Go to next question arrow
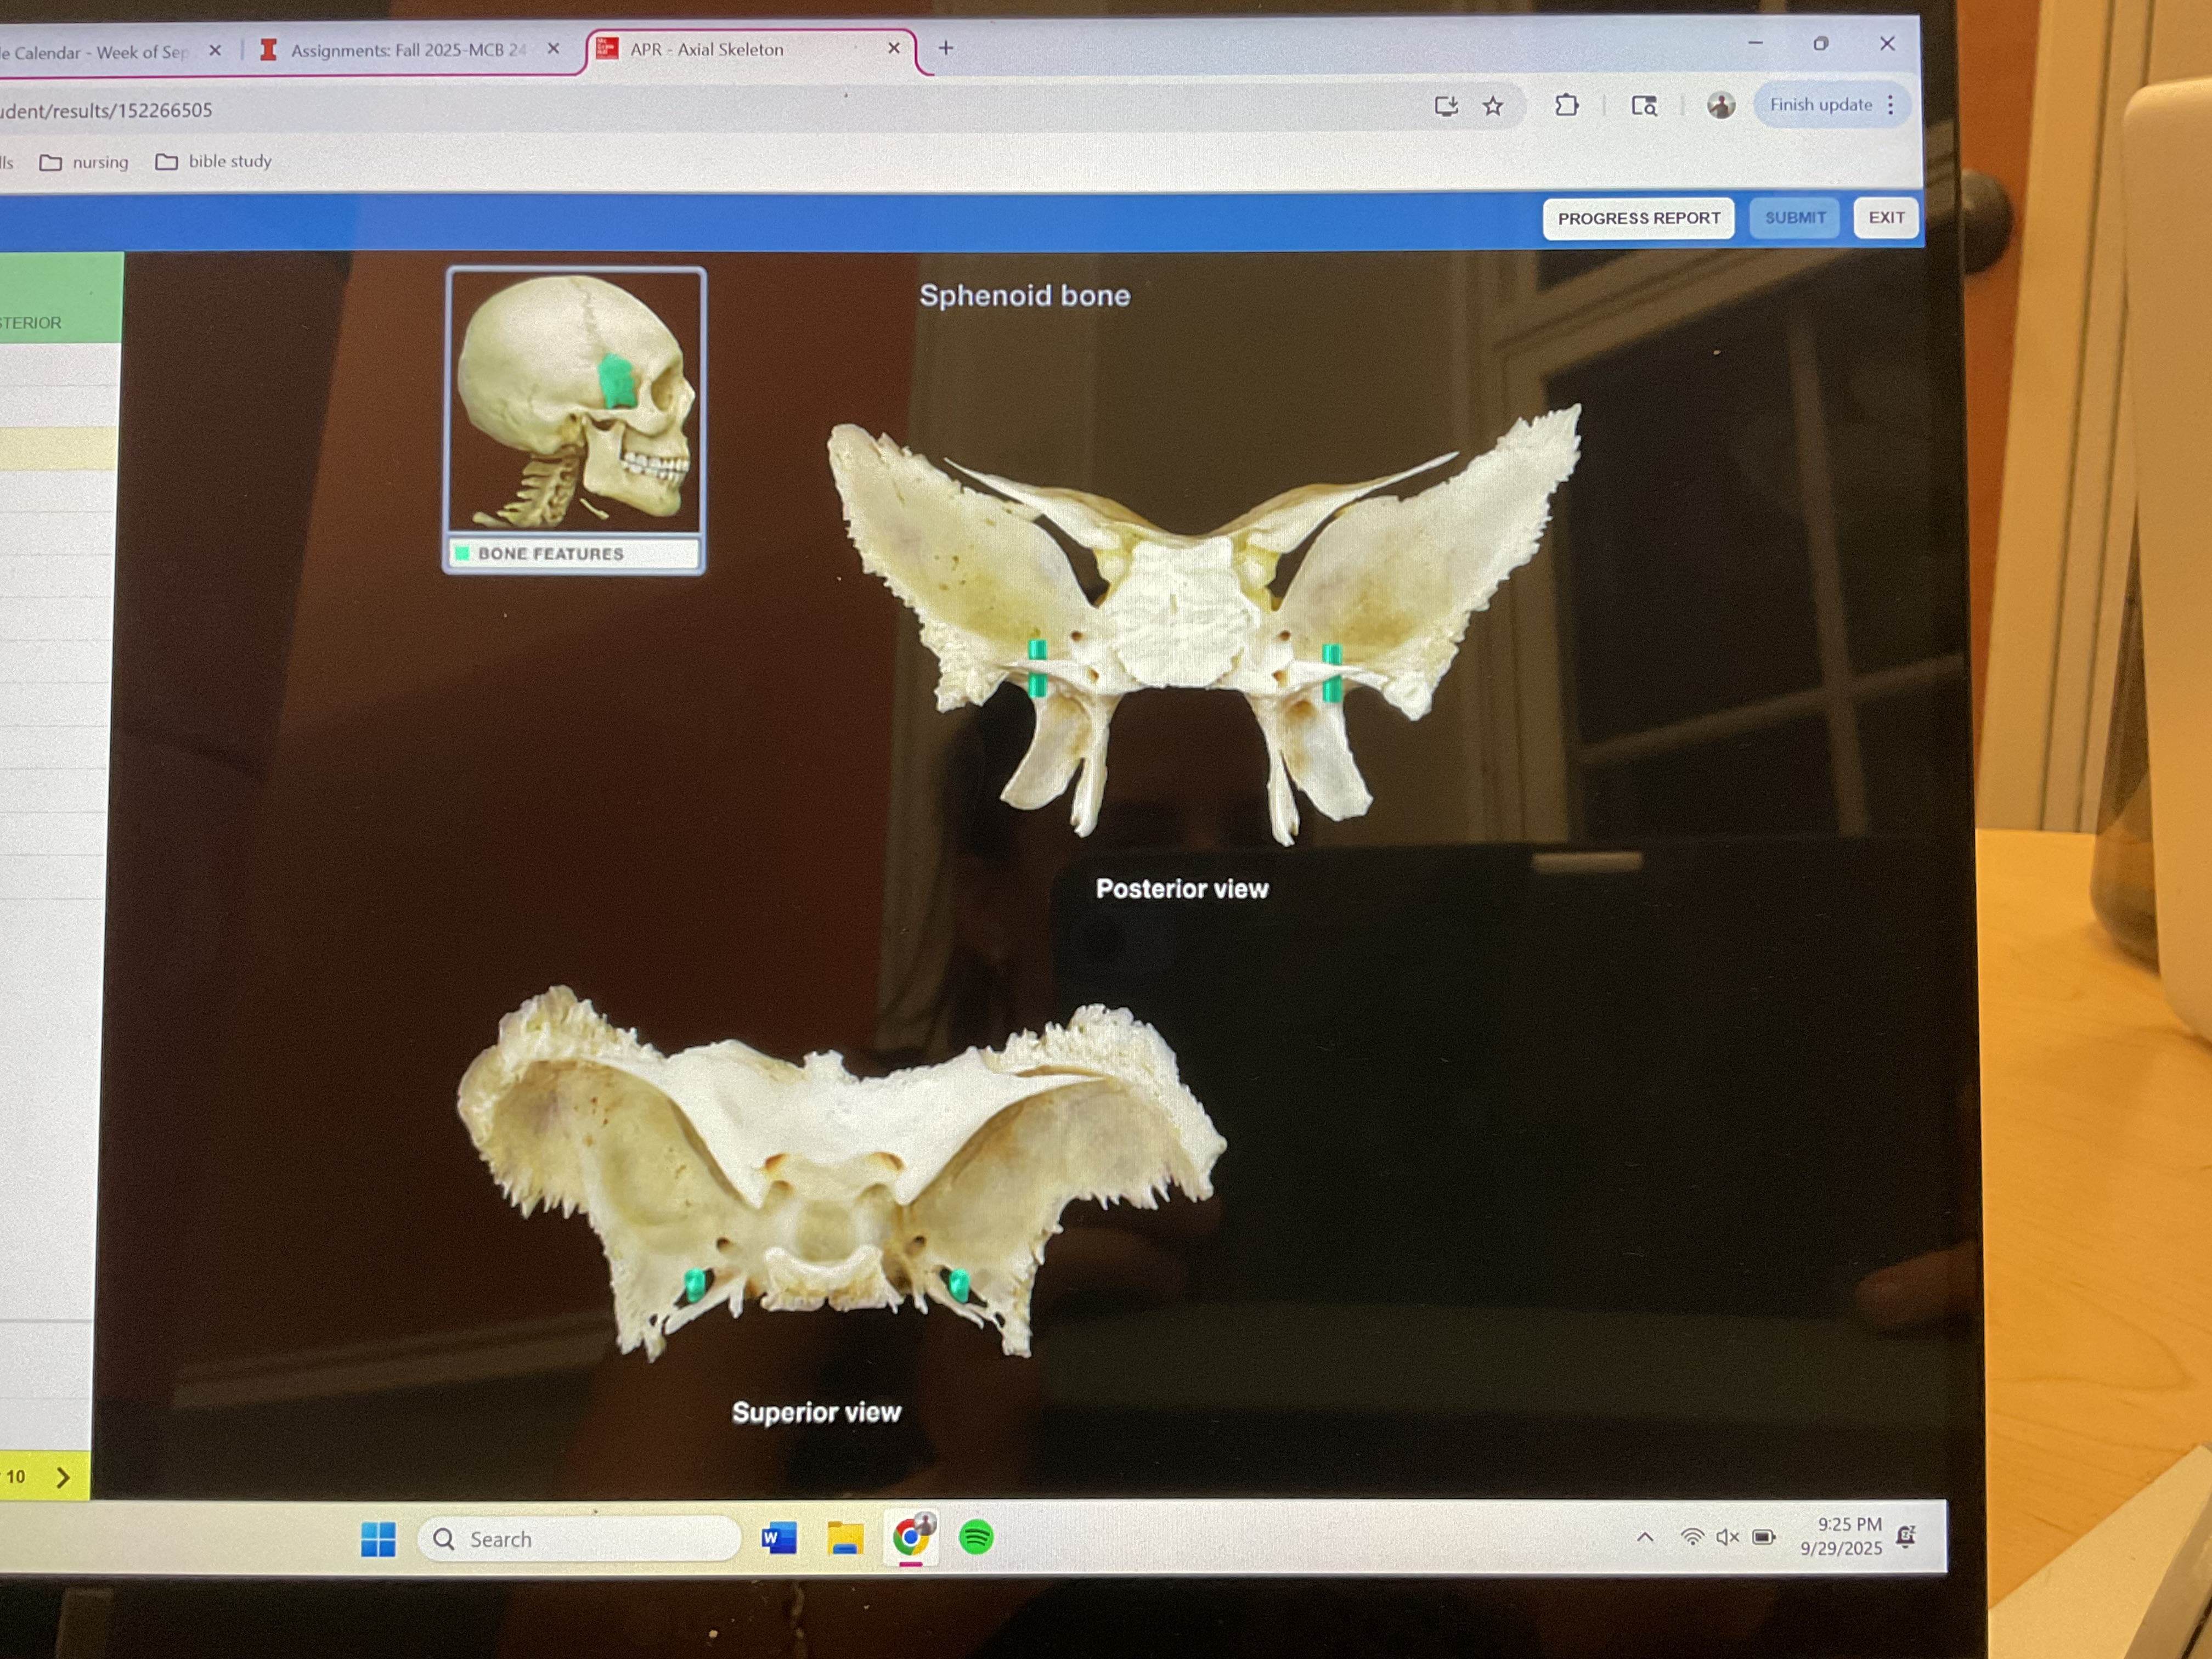The image size is (2212, 1659). tap(63, 1477)
